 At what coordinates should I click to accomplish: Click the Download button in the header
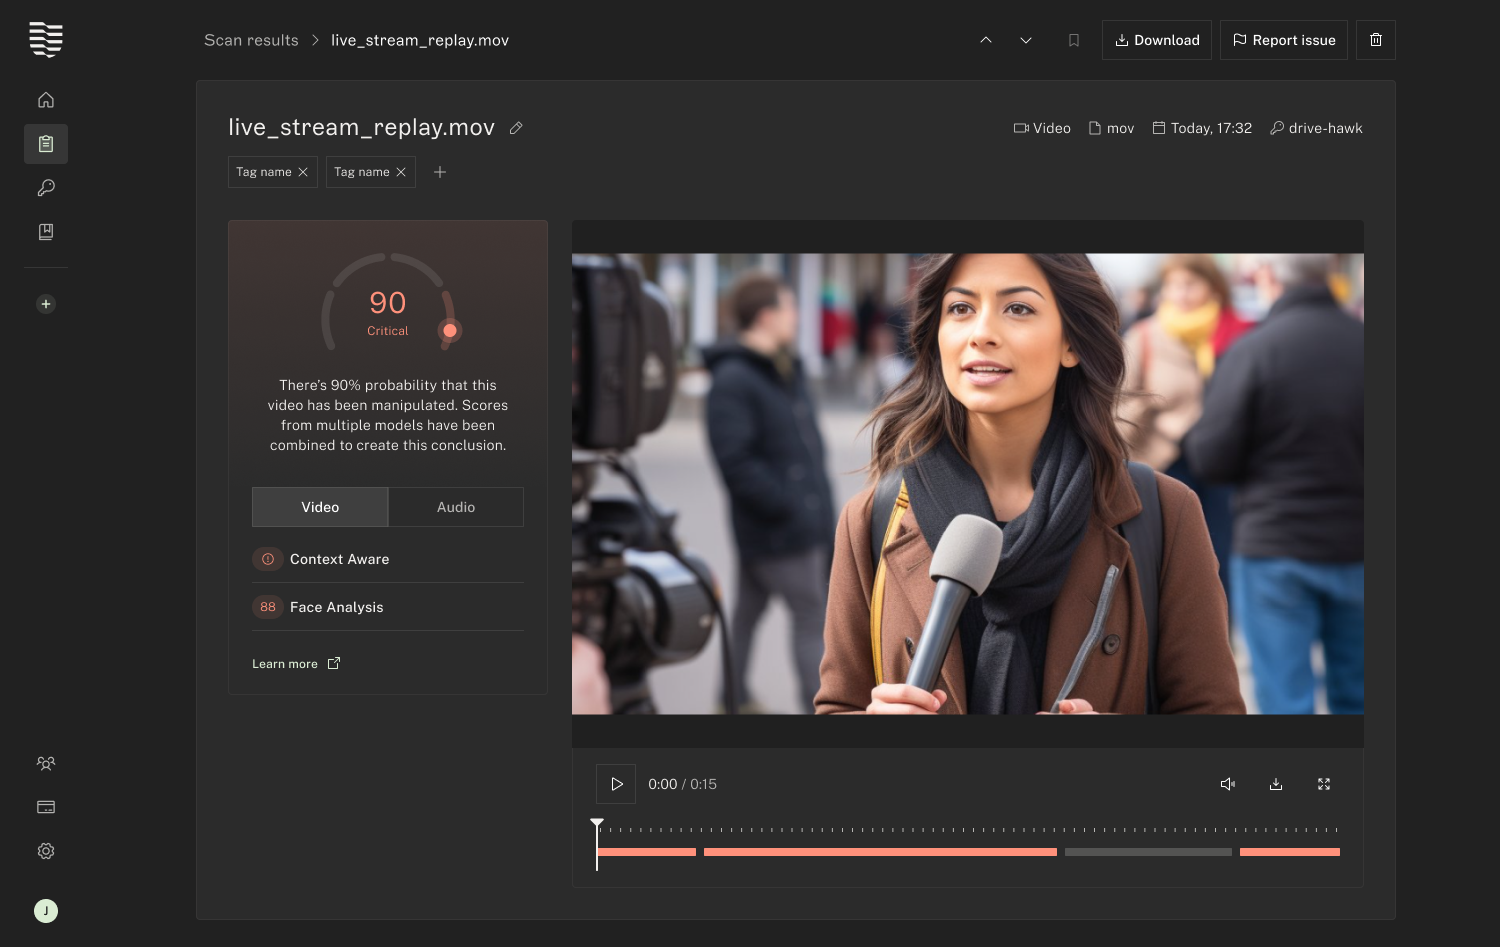1157,40
